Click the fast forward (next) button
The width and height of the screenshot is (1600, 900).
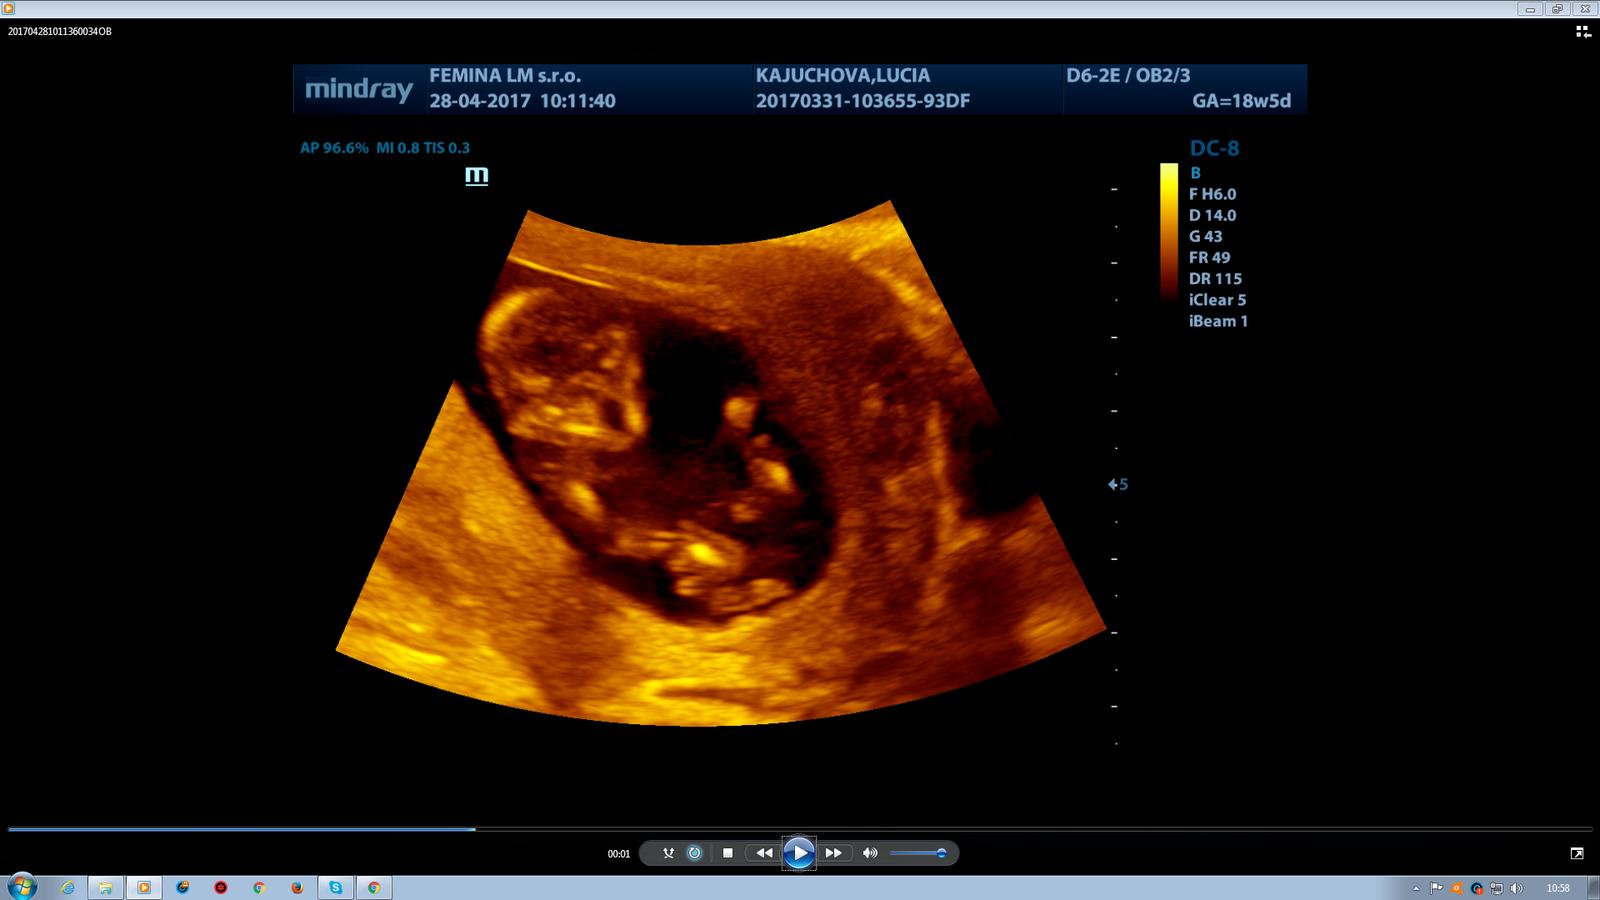click(833, 853)
